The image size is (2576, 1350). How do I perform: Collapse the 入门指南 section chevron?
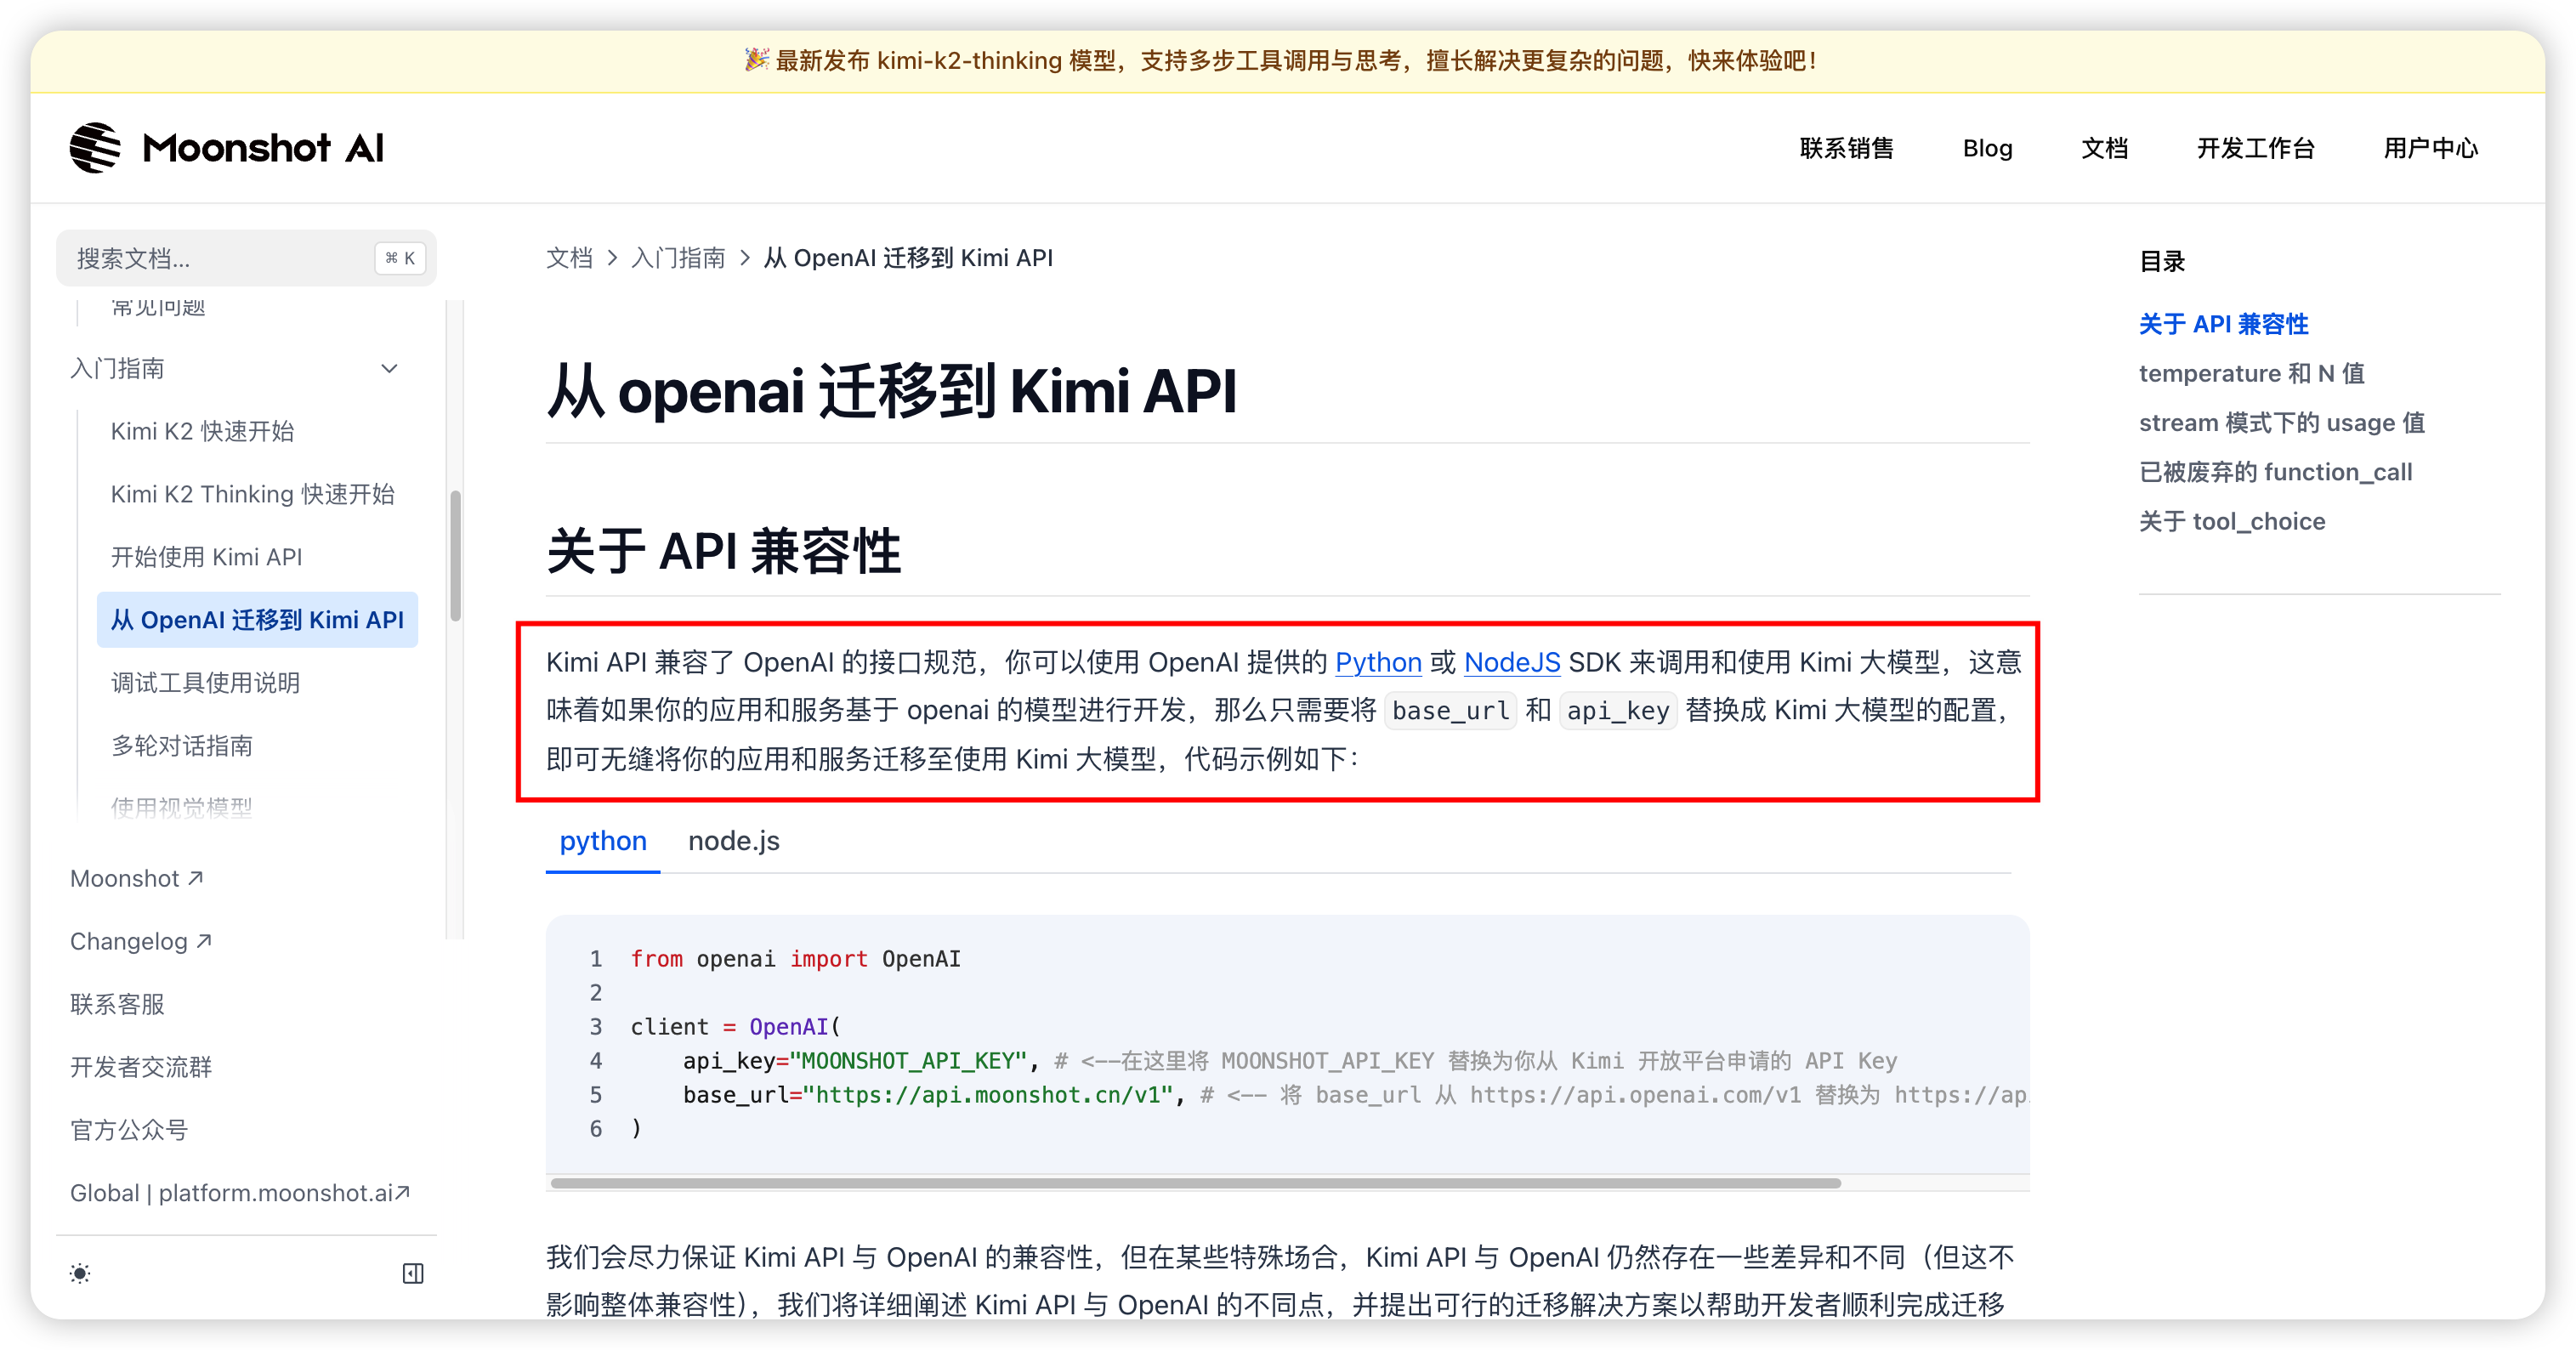coord(390,368)
